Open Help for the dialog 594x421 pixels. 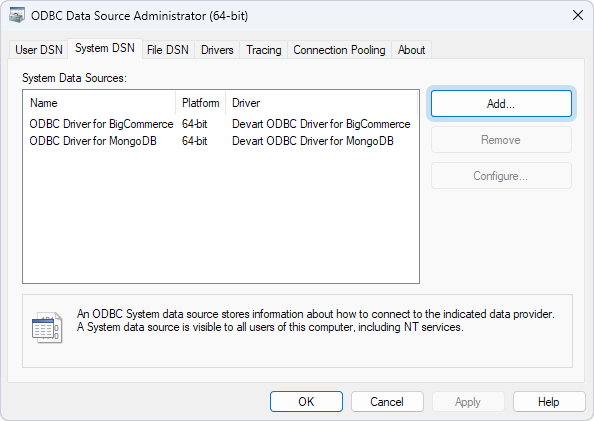click(x=549, y=402)
